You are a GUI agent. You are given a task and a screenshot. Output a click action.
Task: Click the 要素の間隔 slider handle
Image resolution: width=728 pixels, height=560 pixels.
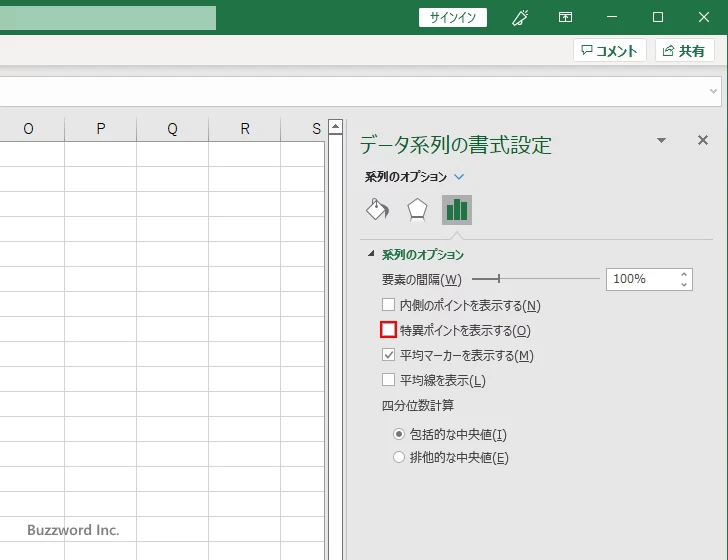coord(499,279)
